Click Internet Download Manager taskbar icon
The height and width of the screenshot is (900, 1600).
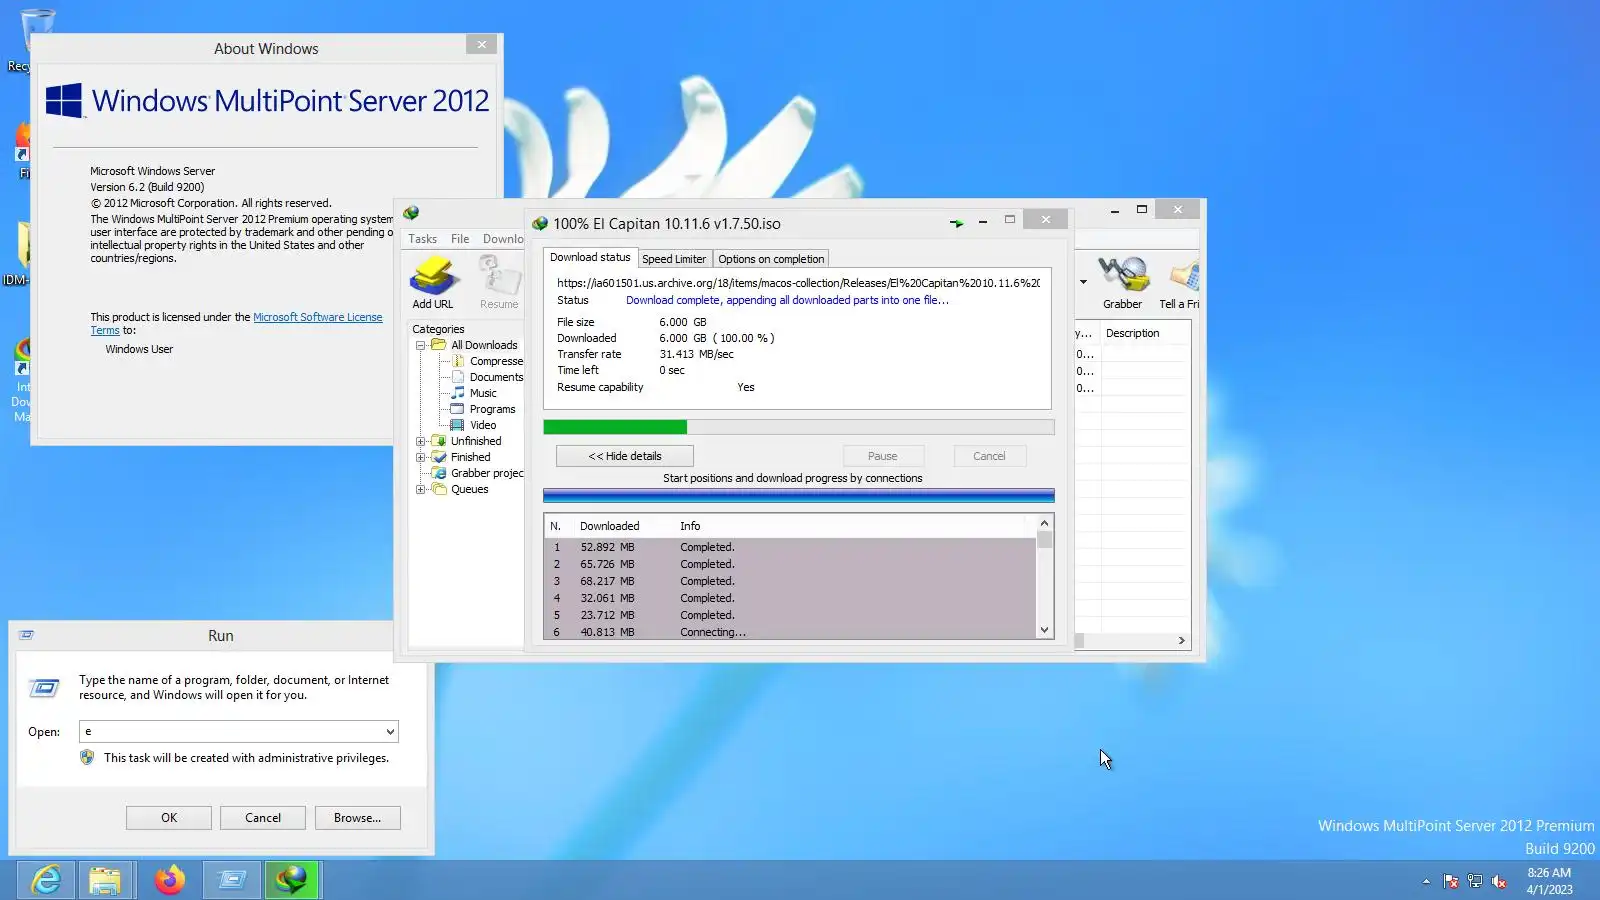(292, 880)
